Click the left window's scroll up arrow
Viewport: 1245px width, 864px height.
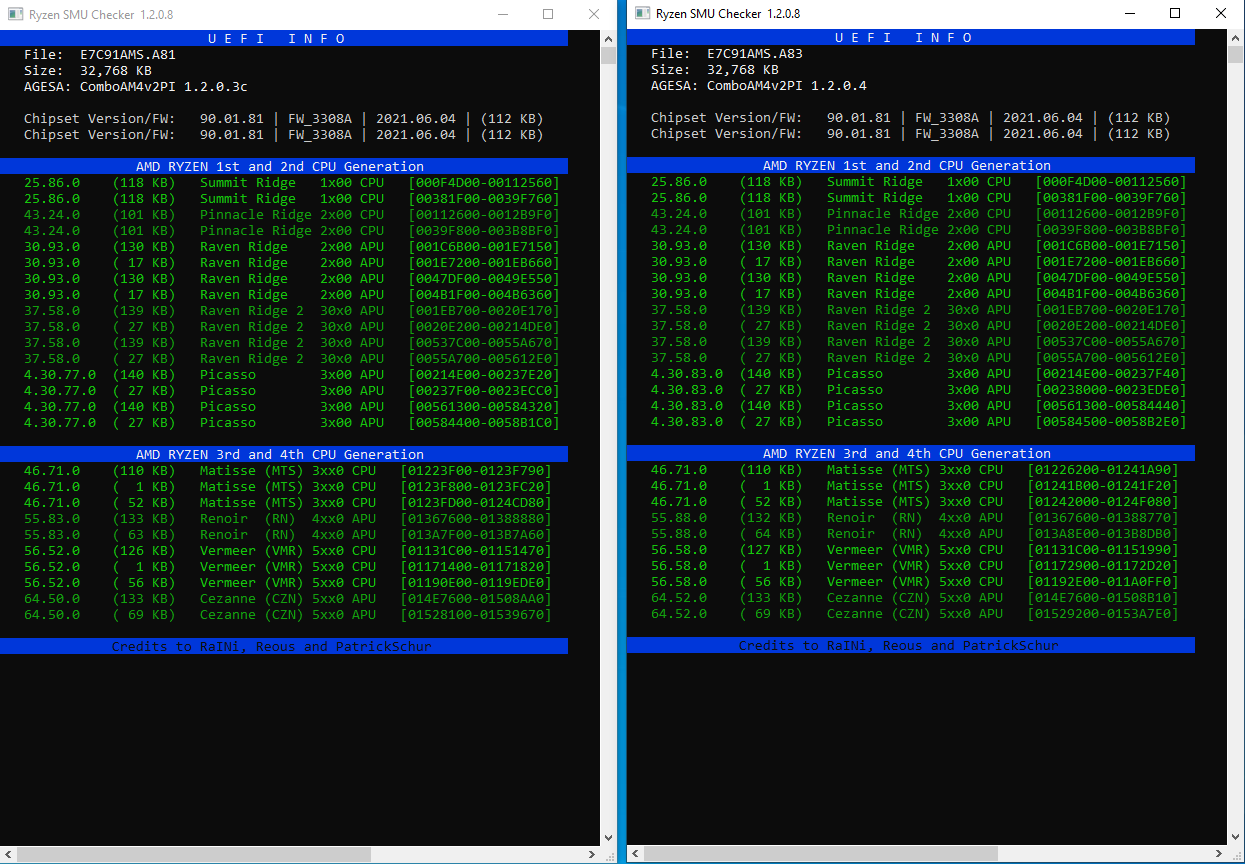[x=608, y=38]
